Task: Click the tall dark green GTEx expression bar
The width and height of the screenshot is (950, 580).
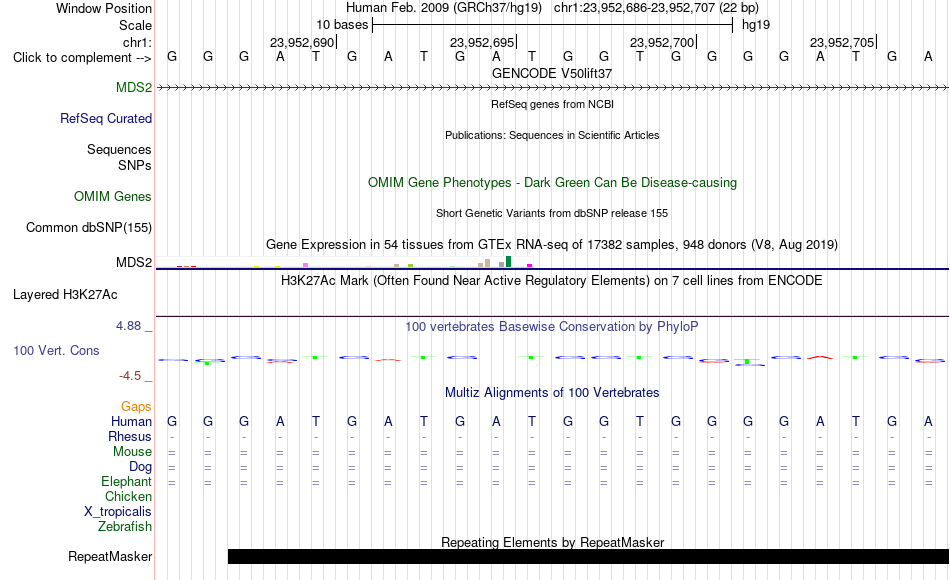Action: click(x=508, y=262)
